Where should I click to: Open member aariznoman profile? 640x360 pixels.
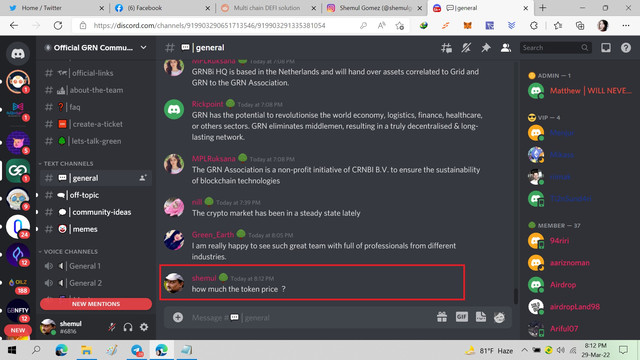(x=580, y=263)
